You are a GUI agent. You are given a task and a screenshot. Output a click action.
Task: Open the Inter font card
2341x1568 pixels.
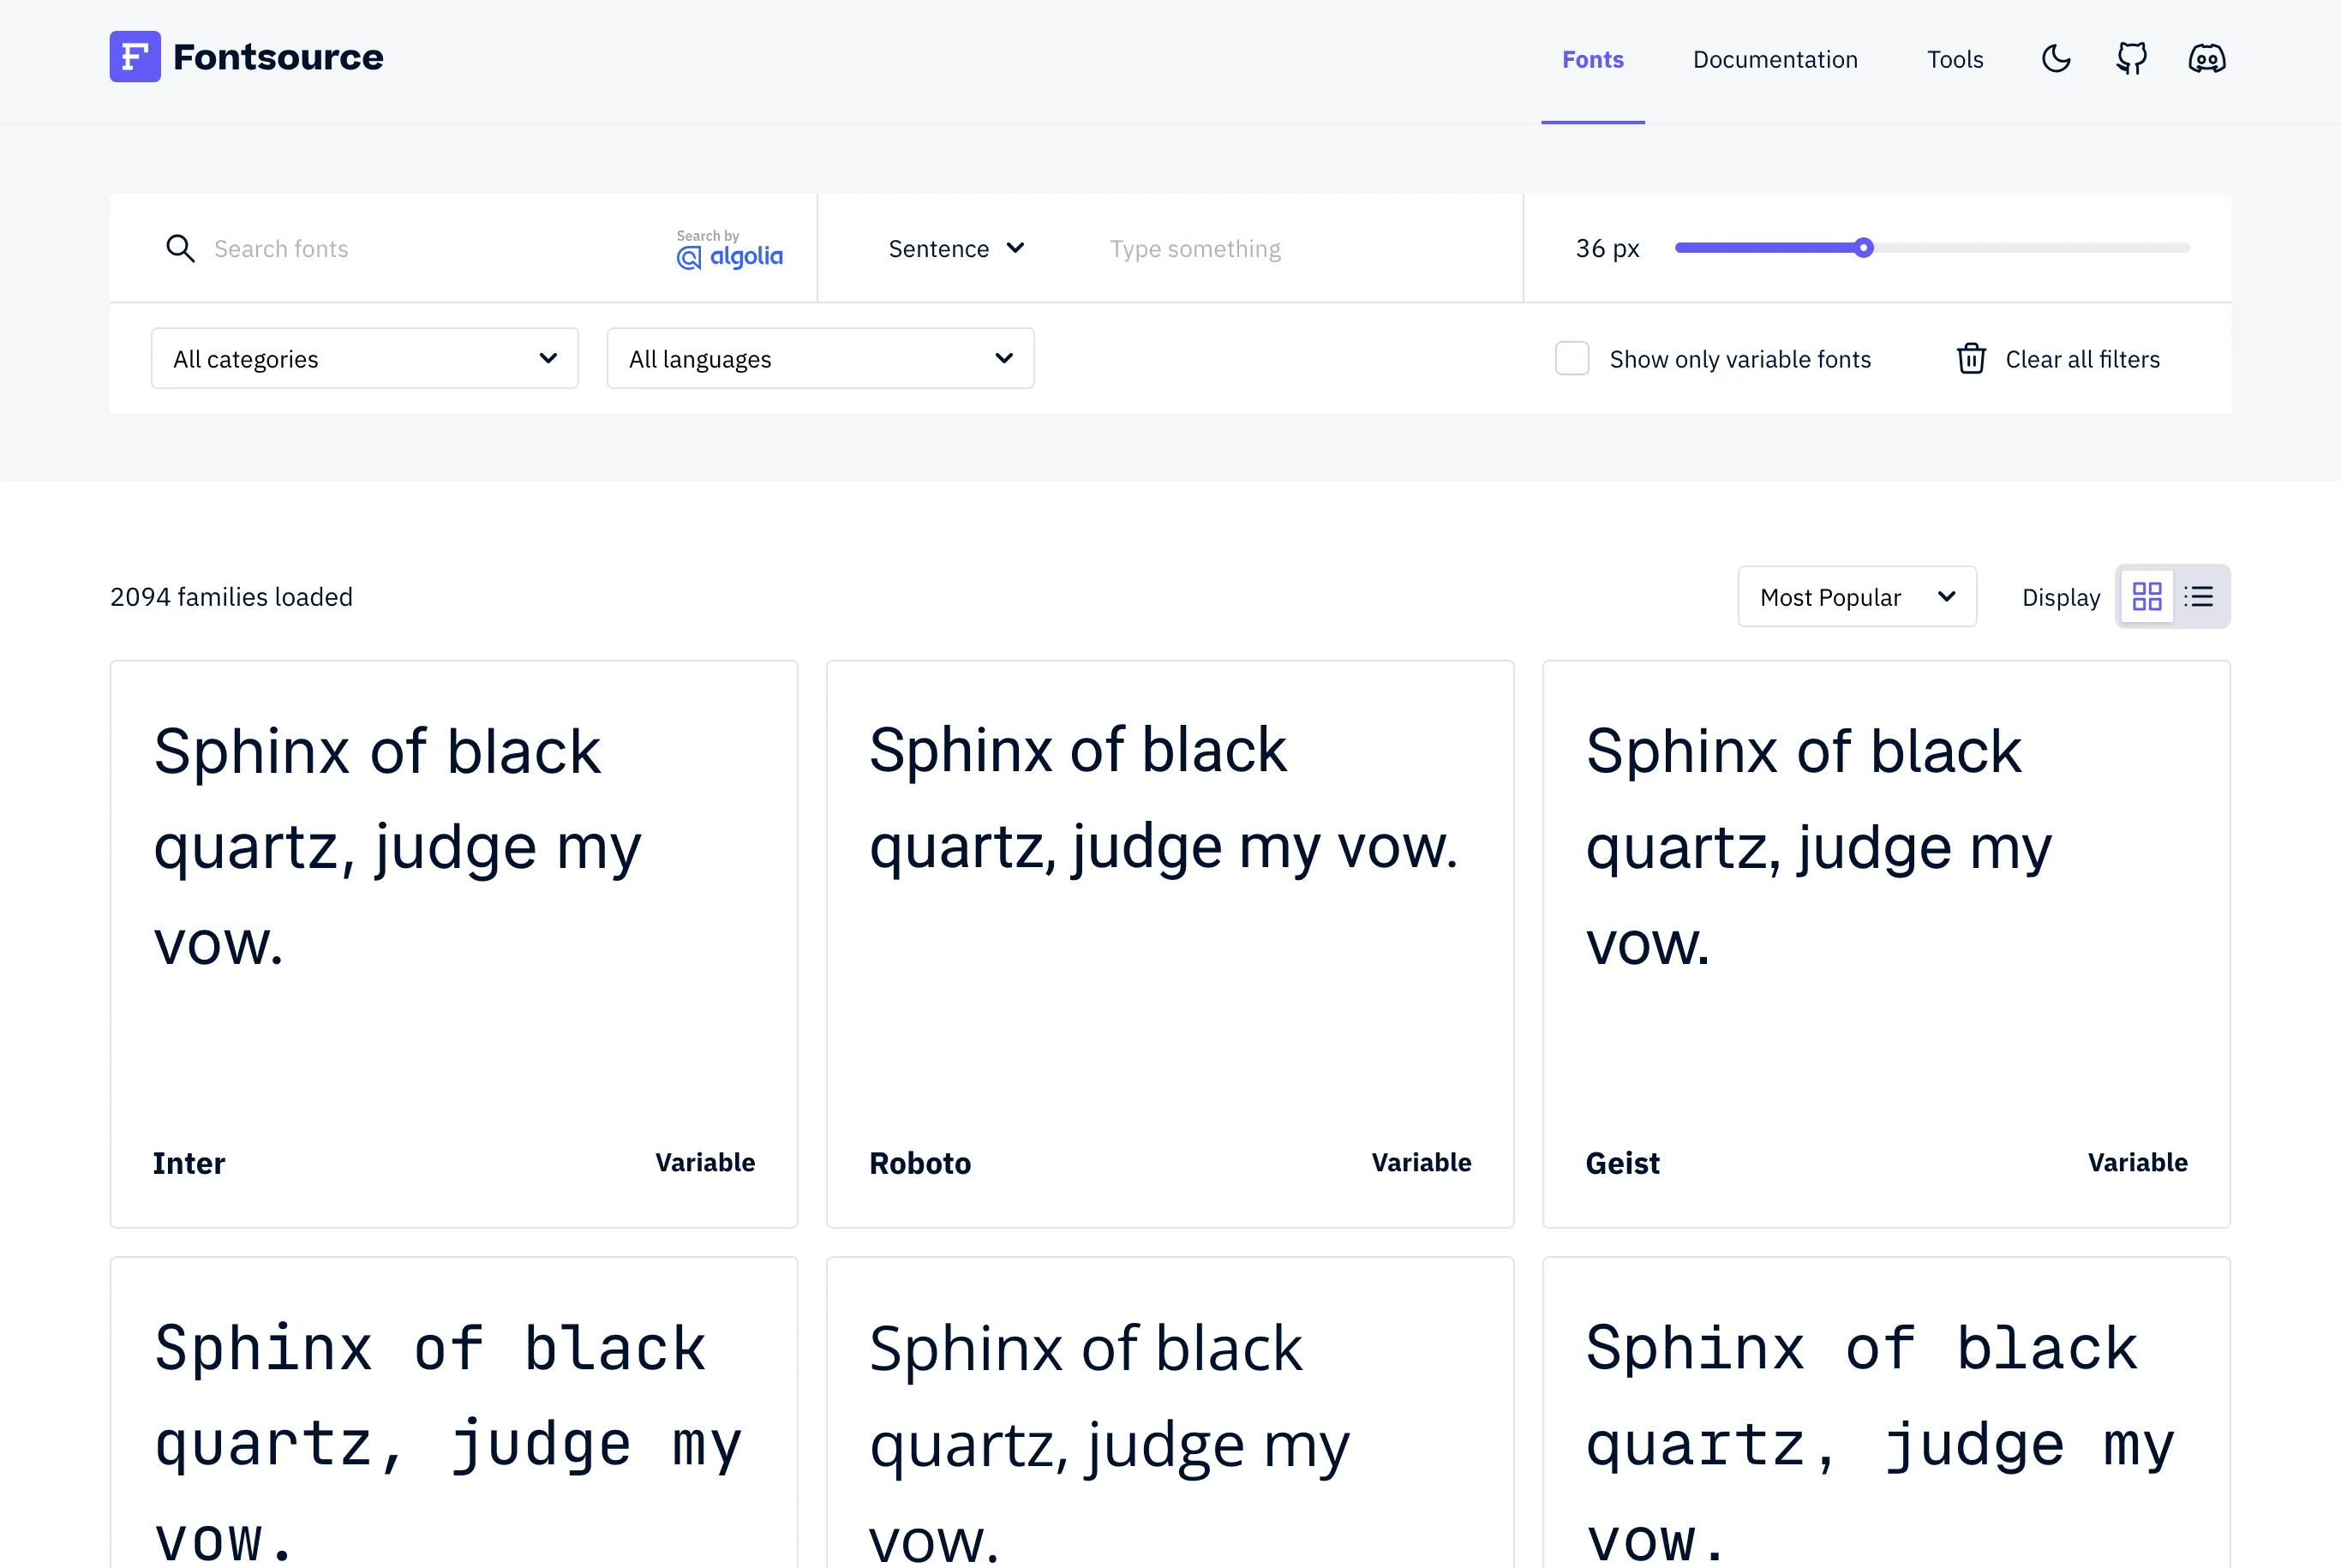454,944
